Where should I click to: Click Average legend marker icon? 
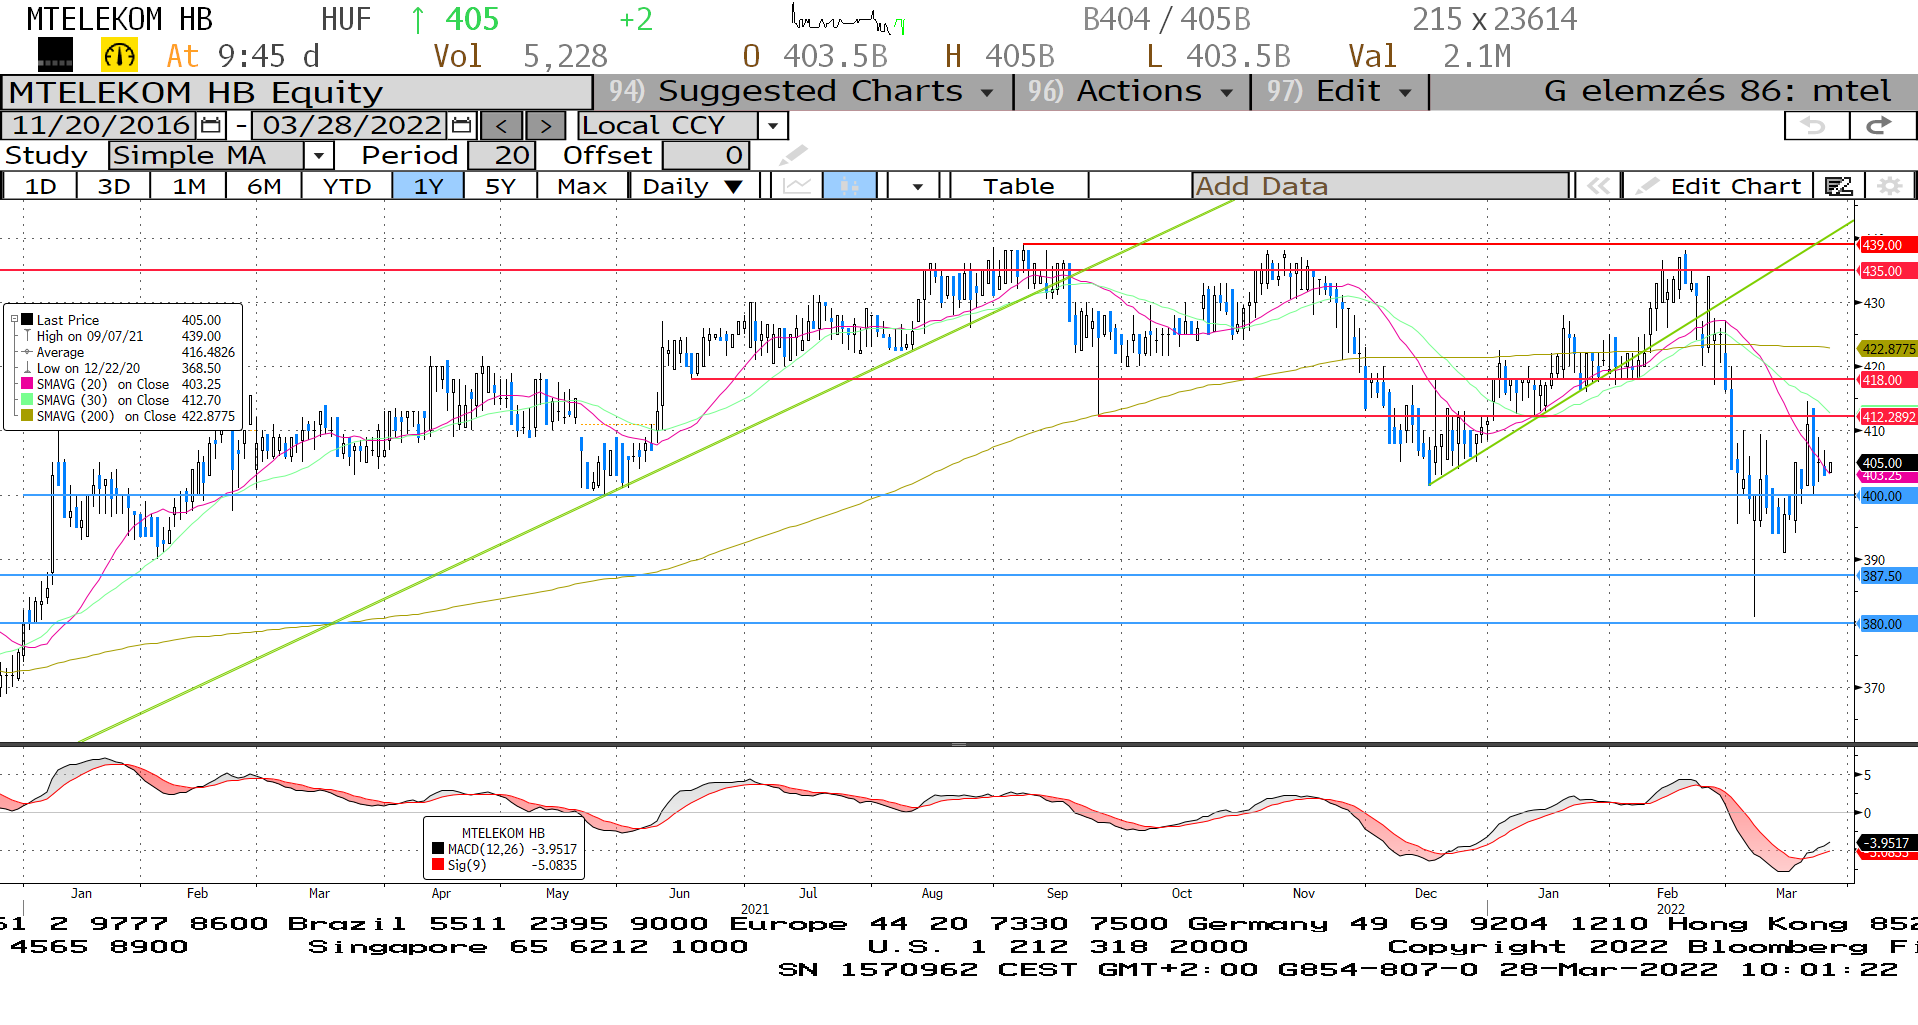pyautogui.click(x=27, y=352)
